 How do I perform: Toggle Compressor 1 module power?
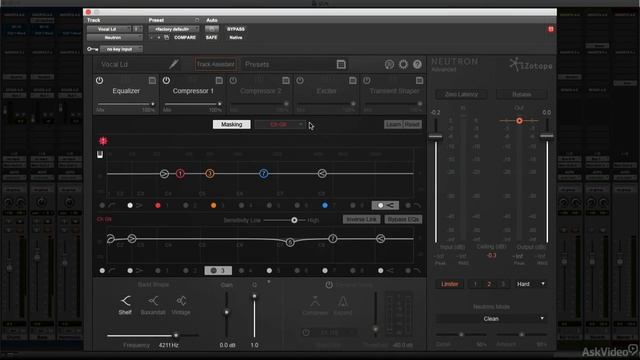point(166,80)
